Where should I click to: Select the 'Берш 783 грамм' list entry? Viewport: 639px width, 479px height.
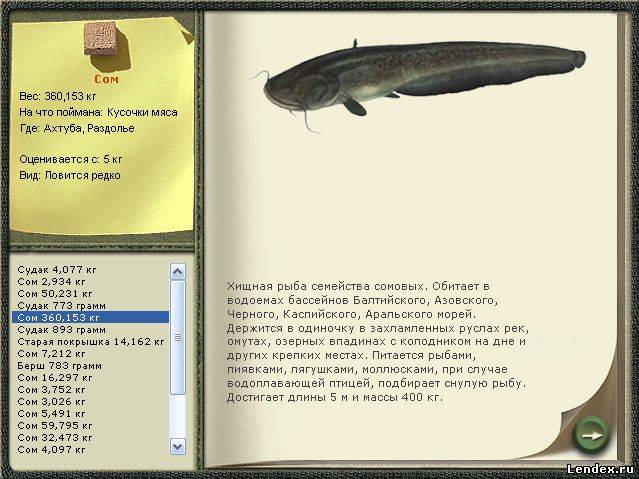59,366
